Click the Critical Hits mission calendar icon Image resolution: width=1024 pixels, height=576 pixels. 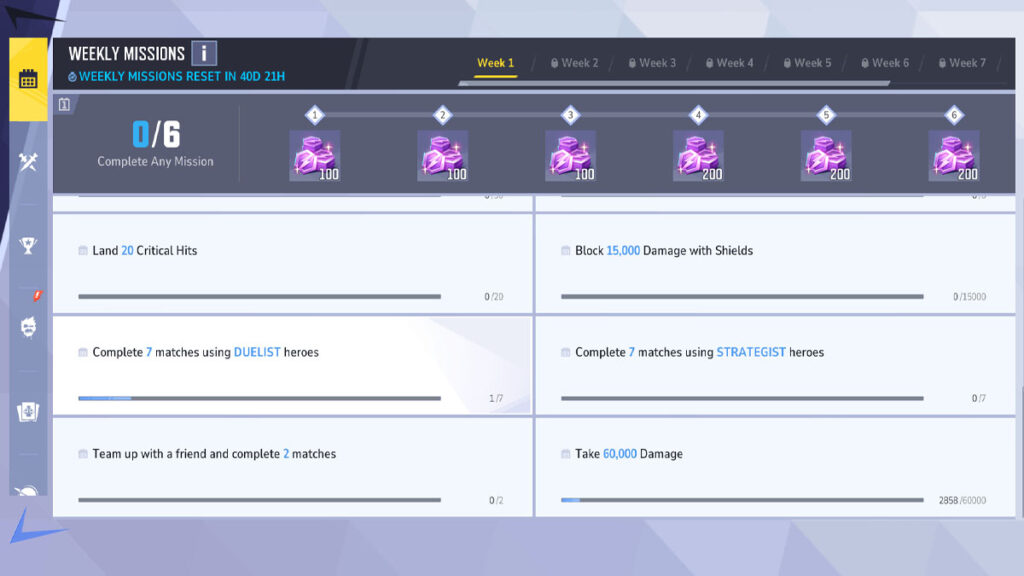point(83,251)
